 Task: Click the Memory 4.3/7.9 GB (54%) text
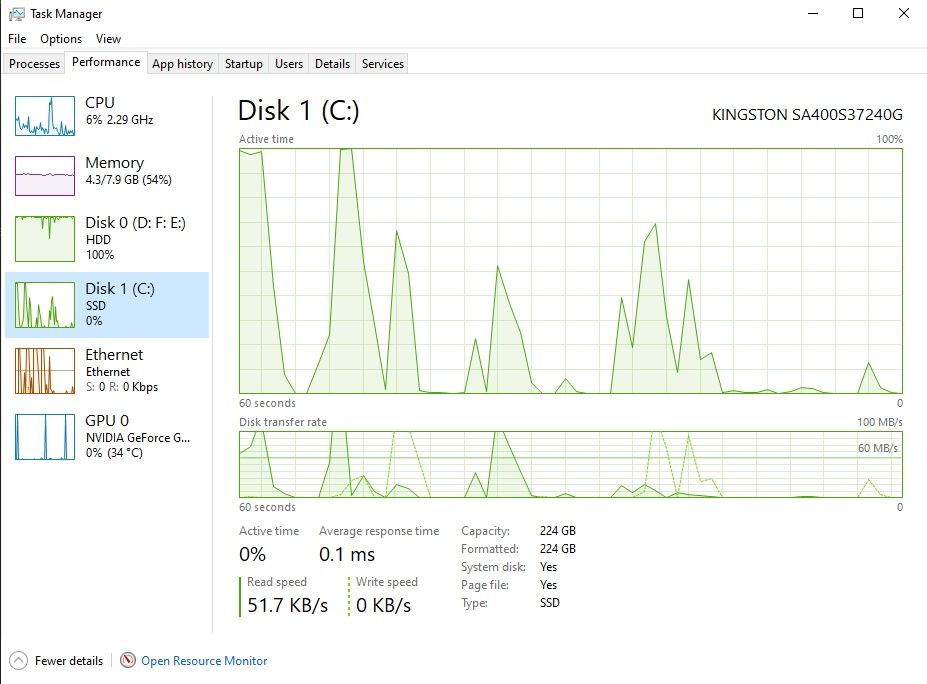click(128, 180)
